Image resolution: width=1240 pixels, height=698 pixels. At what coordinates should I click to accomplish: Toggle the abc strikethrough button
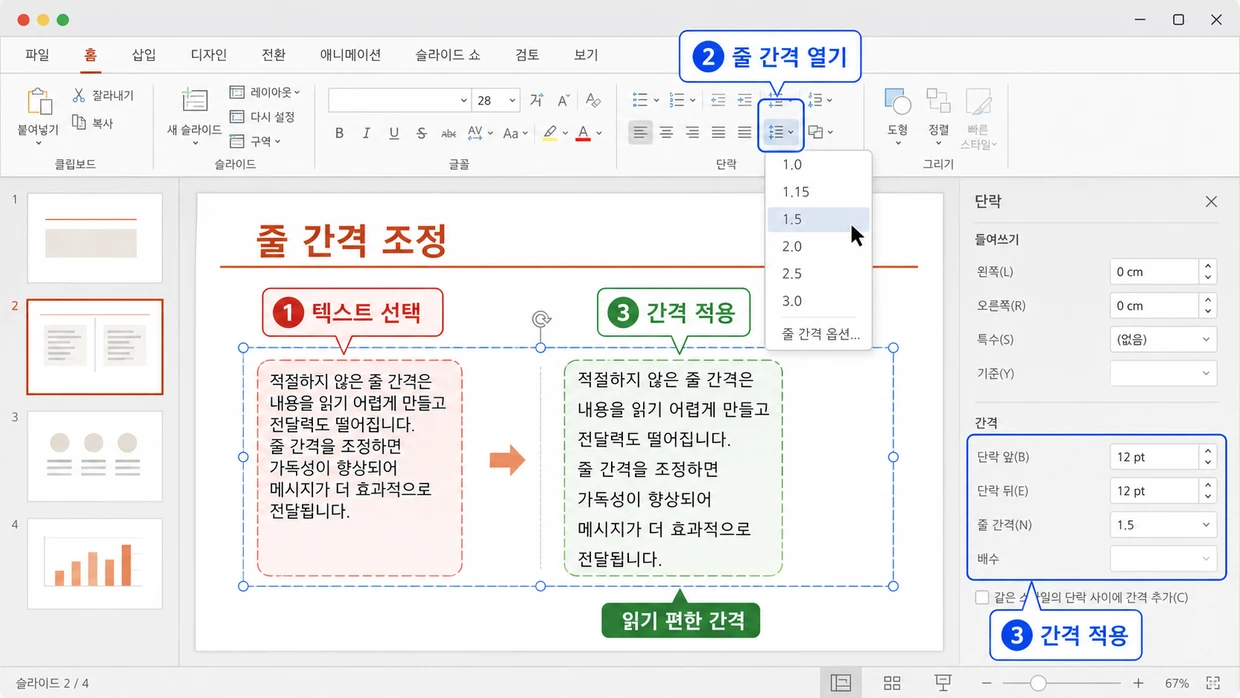pyautogui.click(x=449, y=133)
